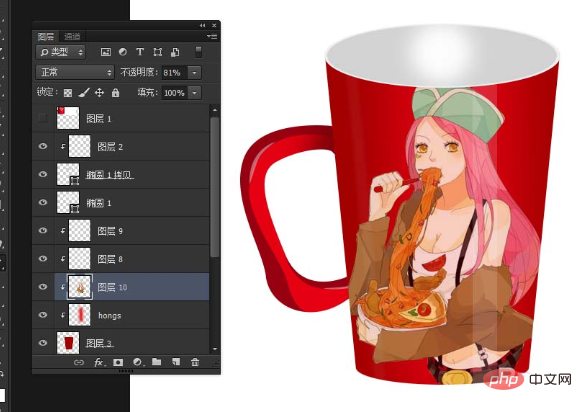The width and height of the screenshot is (582, 412).
Task: Create a new layer group folder
Action: click(157, 362)
